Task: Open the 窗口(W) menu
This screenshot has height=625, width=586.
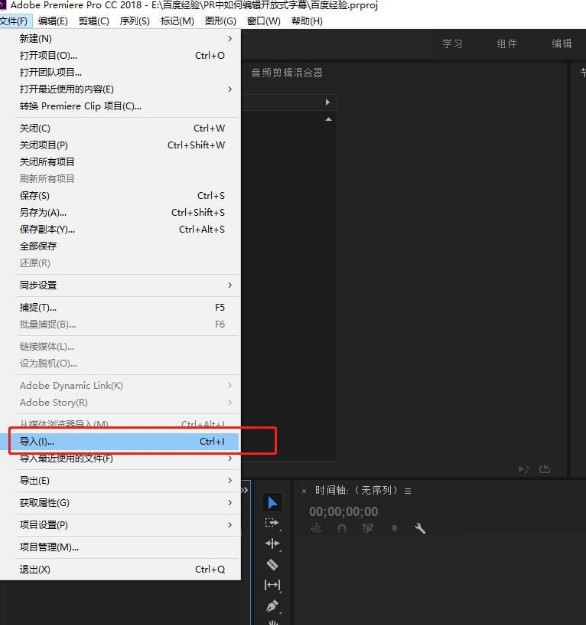Action: pyautogui.click(x=264, y=21)
